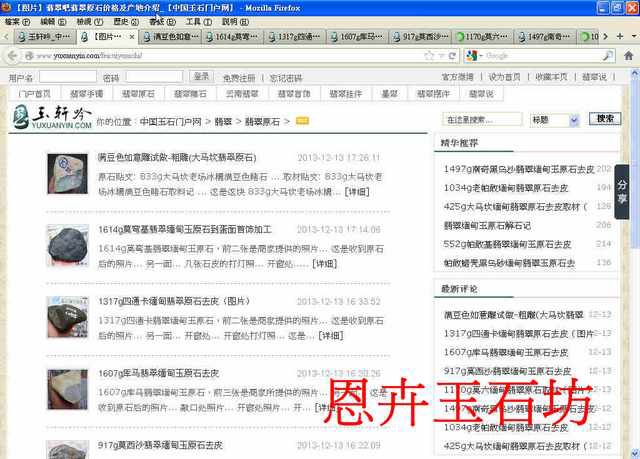Click [详细] link under 满豆色如意雕试做 article

pos(357,192)
